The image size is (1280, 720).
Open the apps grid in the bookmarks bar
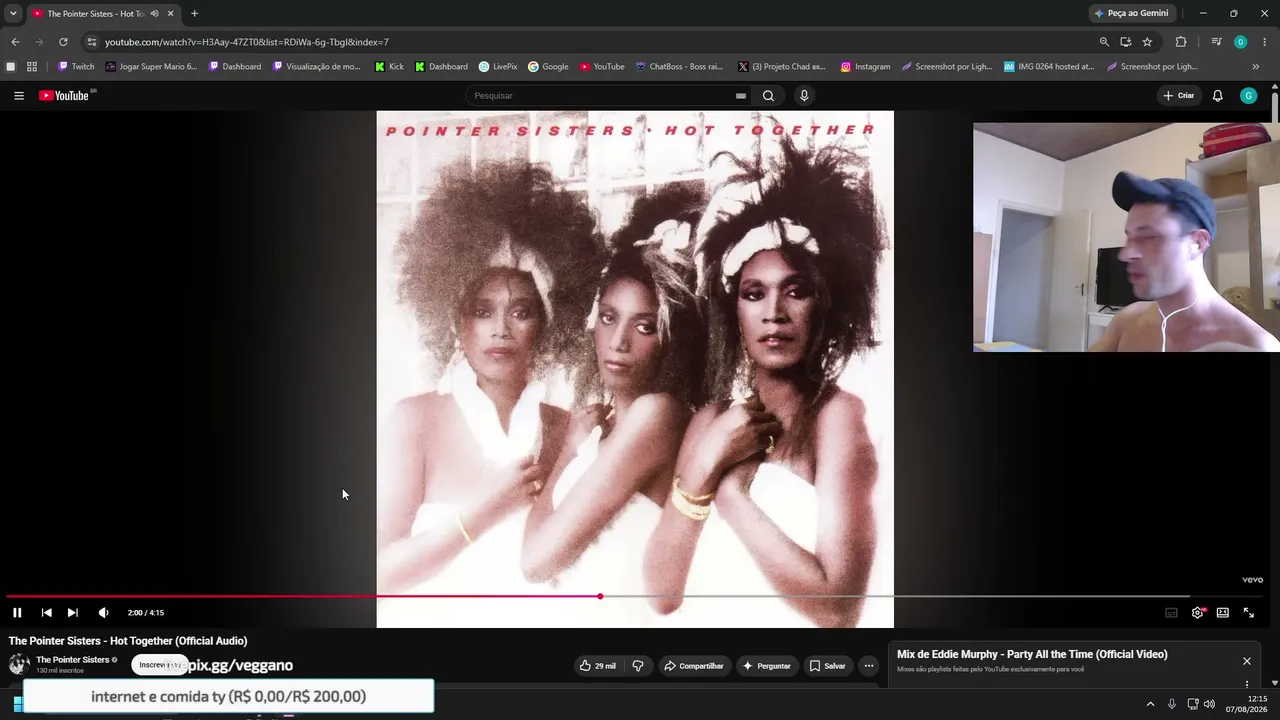point(32,67)
